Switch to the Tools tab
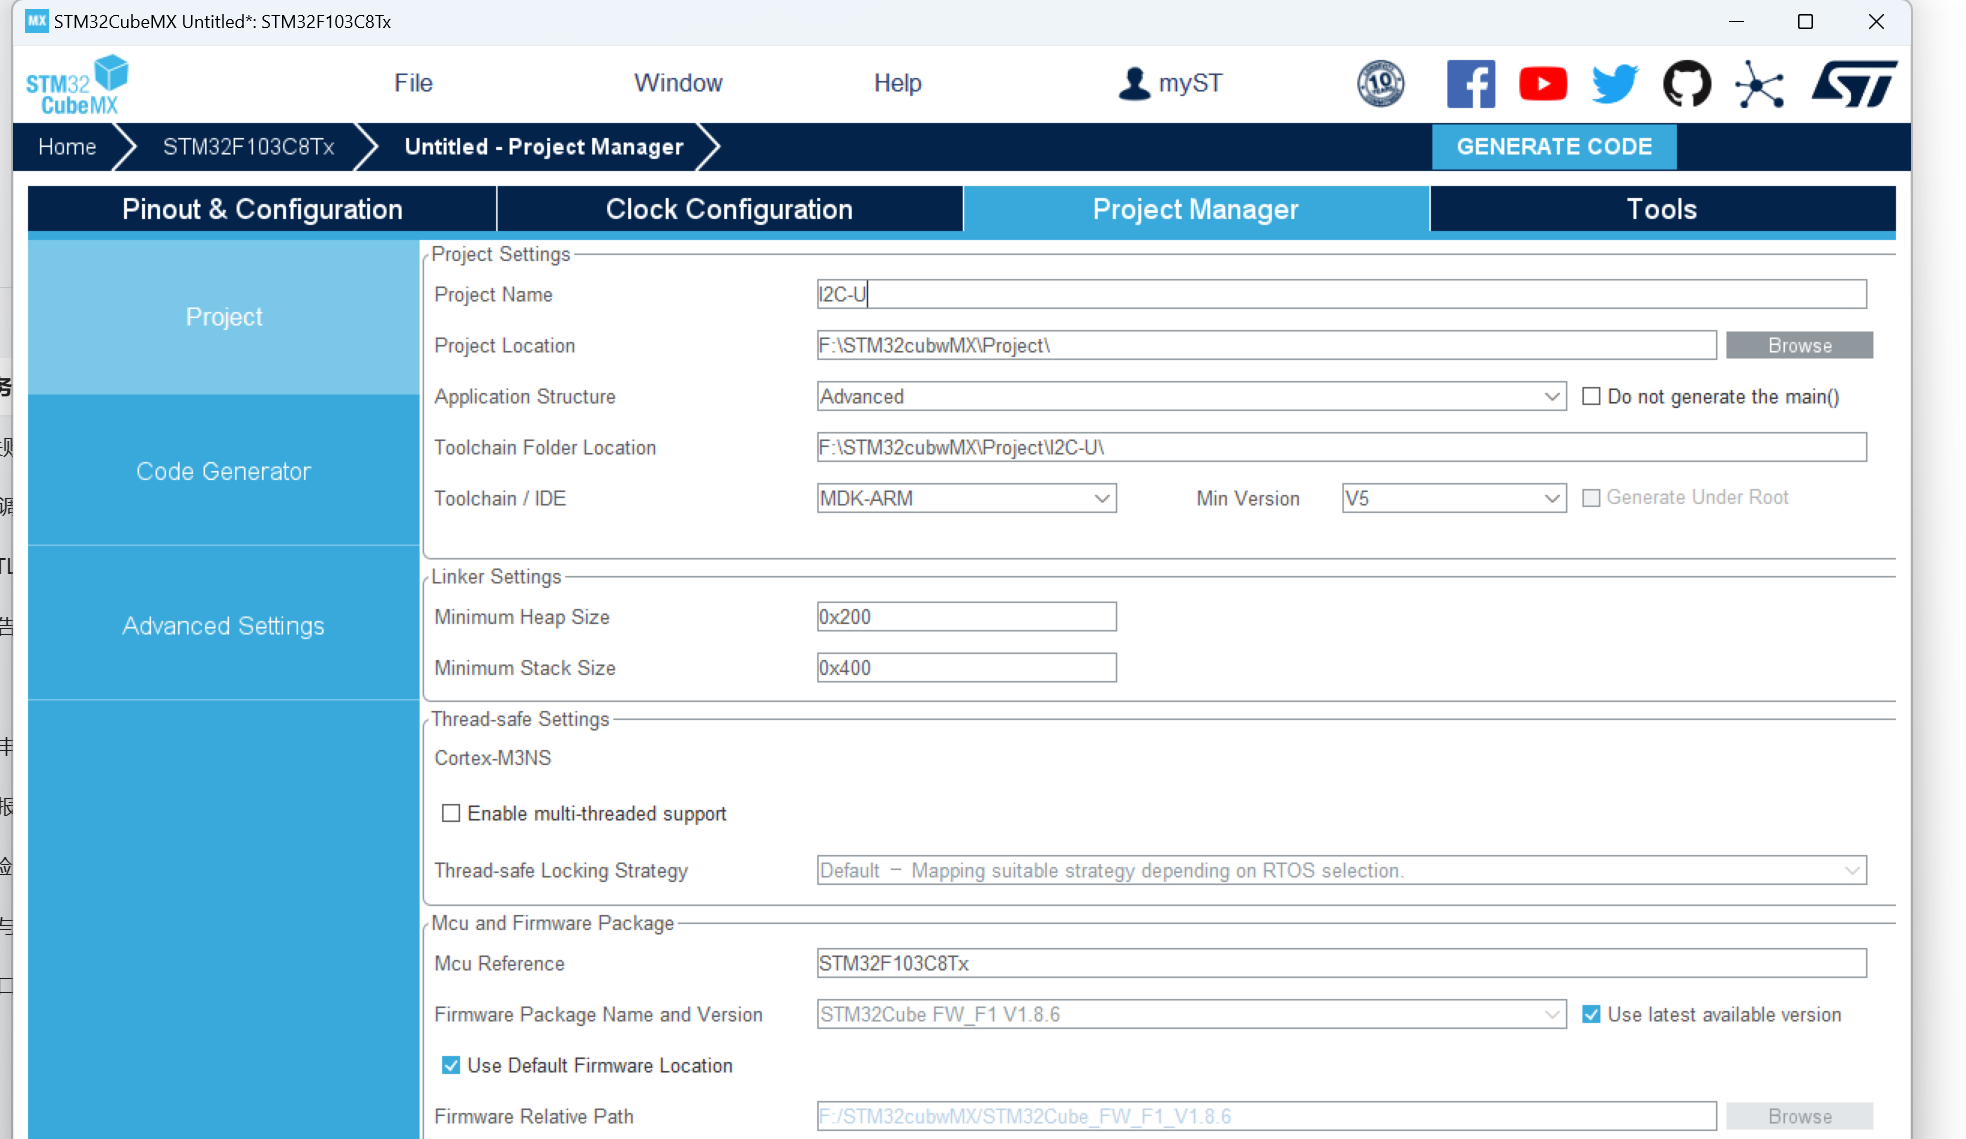The image size is (1966, 1139). (x=1662, y=209)
